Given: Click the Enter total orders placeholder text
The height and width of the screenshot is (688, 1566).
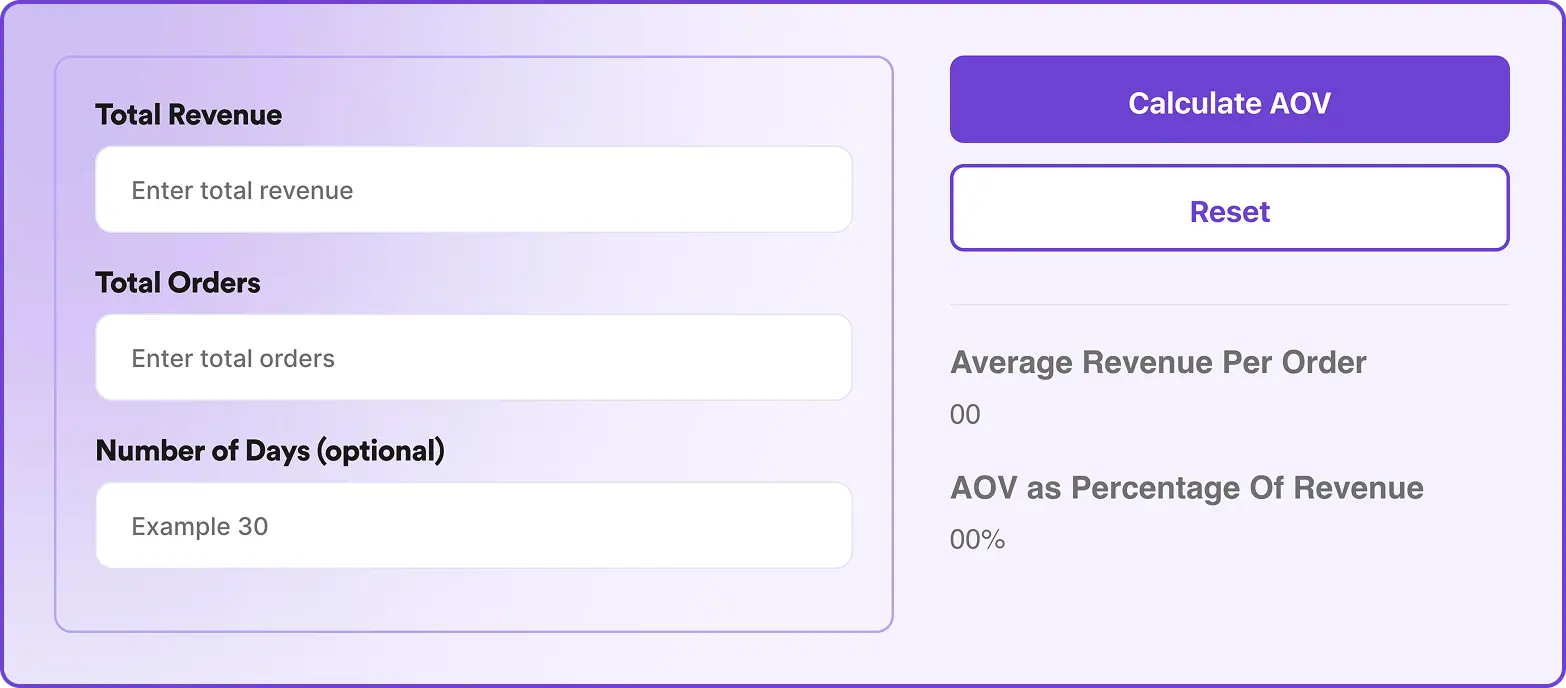Looking at the screenshot, I should click(233, 358).
